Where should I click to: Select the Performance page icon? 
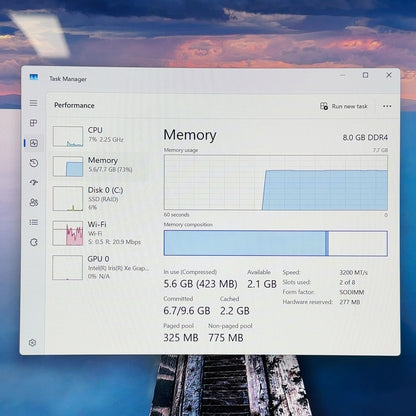(34, 143)
